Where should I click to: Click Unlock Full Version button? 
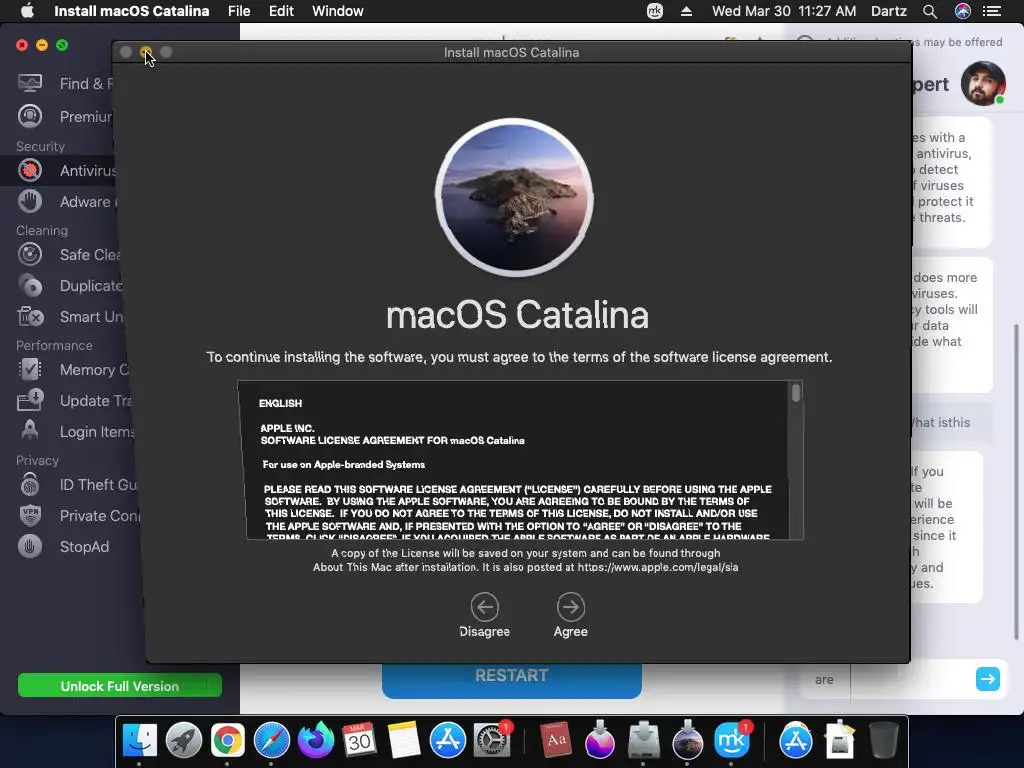[120, 686]
